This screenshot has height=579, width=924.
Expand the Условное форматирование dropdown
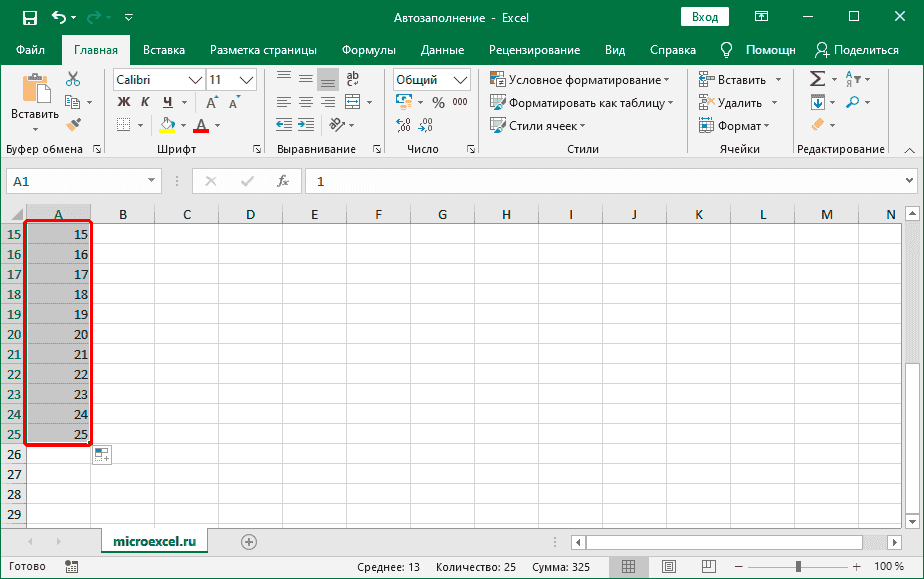(579, 80)
